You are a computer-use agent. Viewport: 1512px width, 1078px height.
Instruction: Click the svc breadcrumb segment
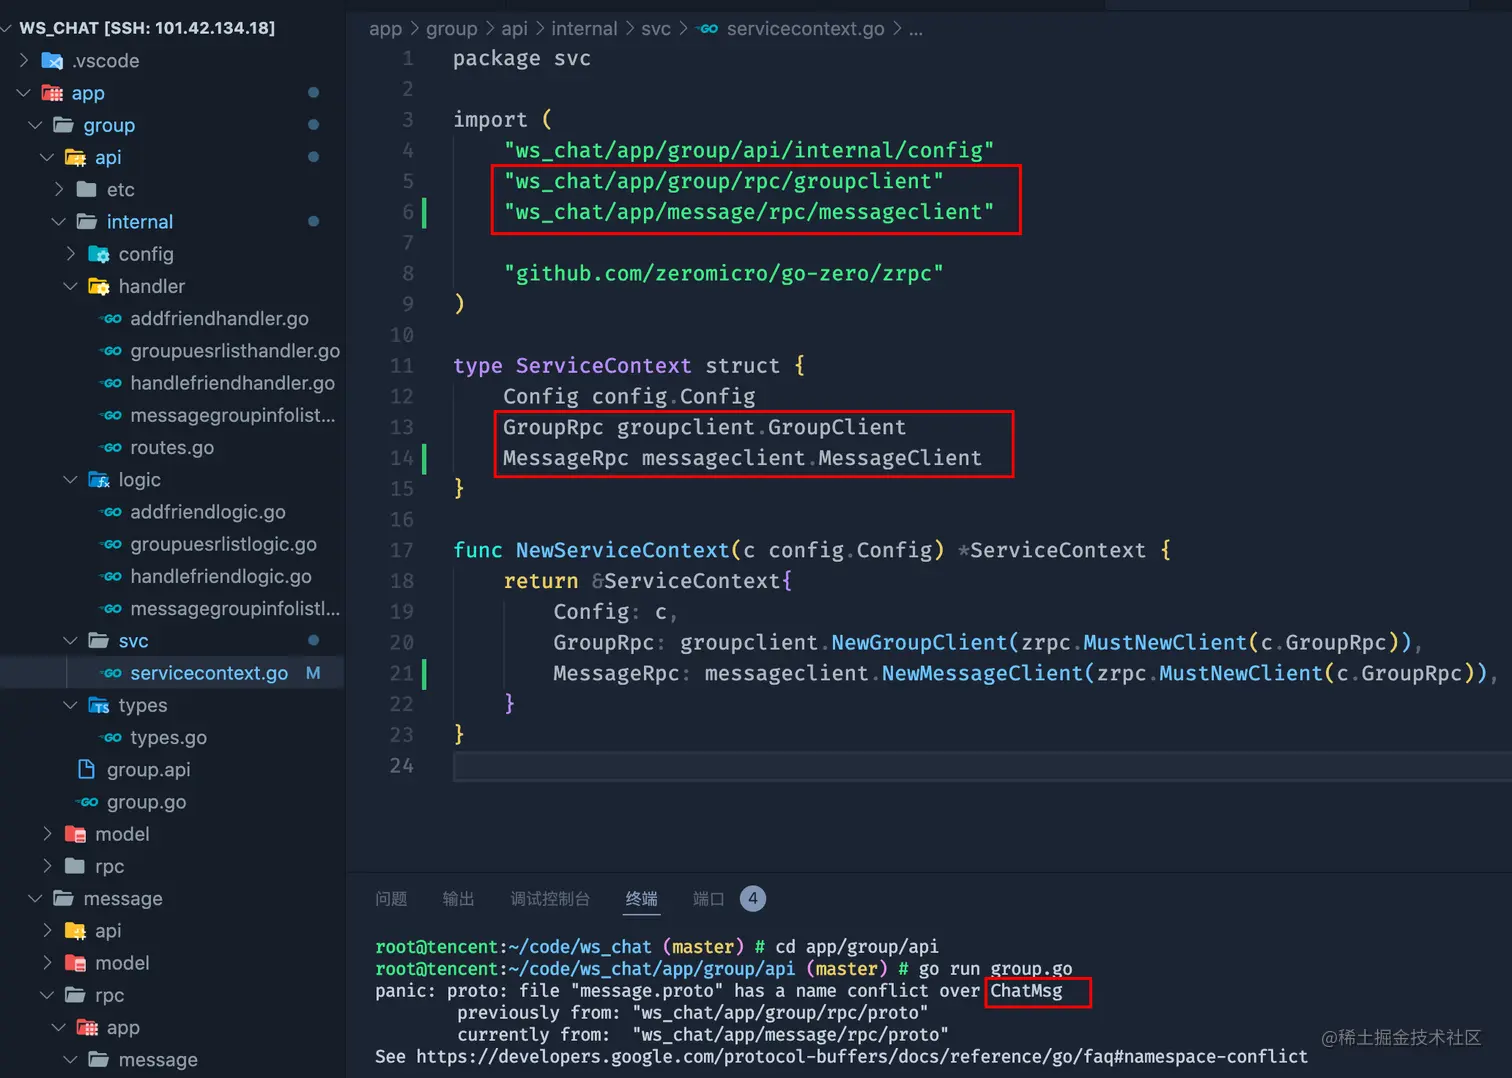coord(656,29)
